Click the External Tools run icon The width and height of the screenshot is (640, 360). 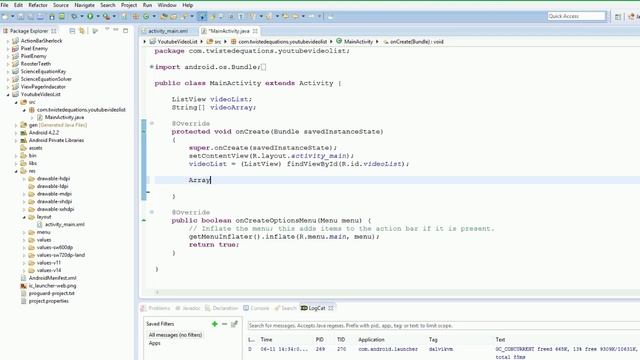tap(107, 16)
